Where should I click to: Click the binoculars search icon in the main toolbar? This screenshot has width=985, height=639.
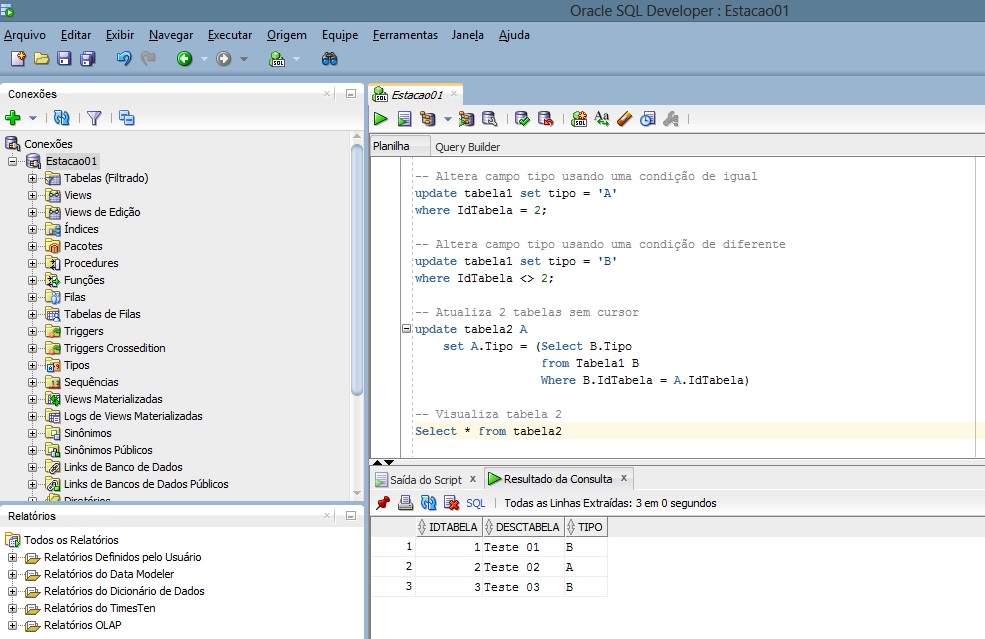tap(329, 59)
